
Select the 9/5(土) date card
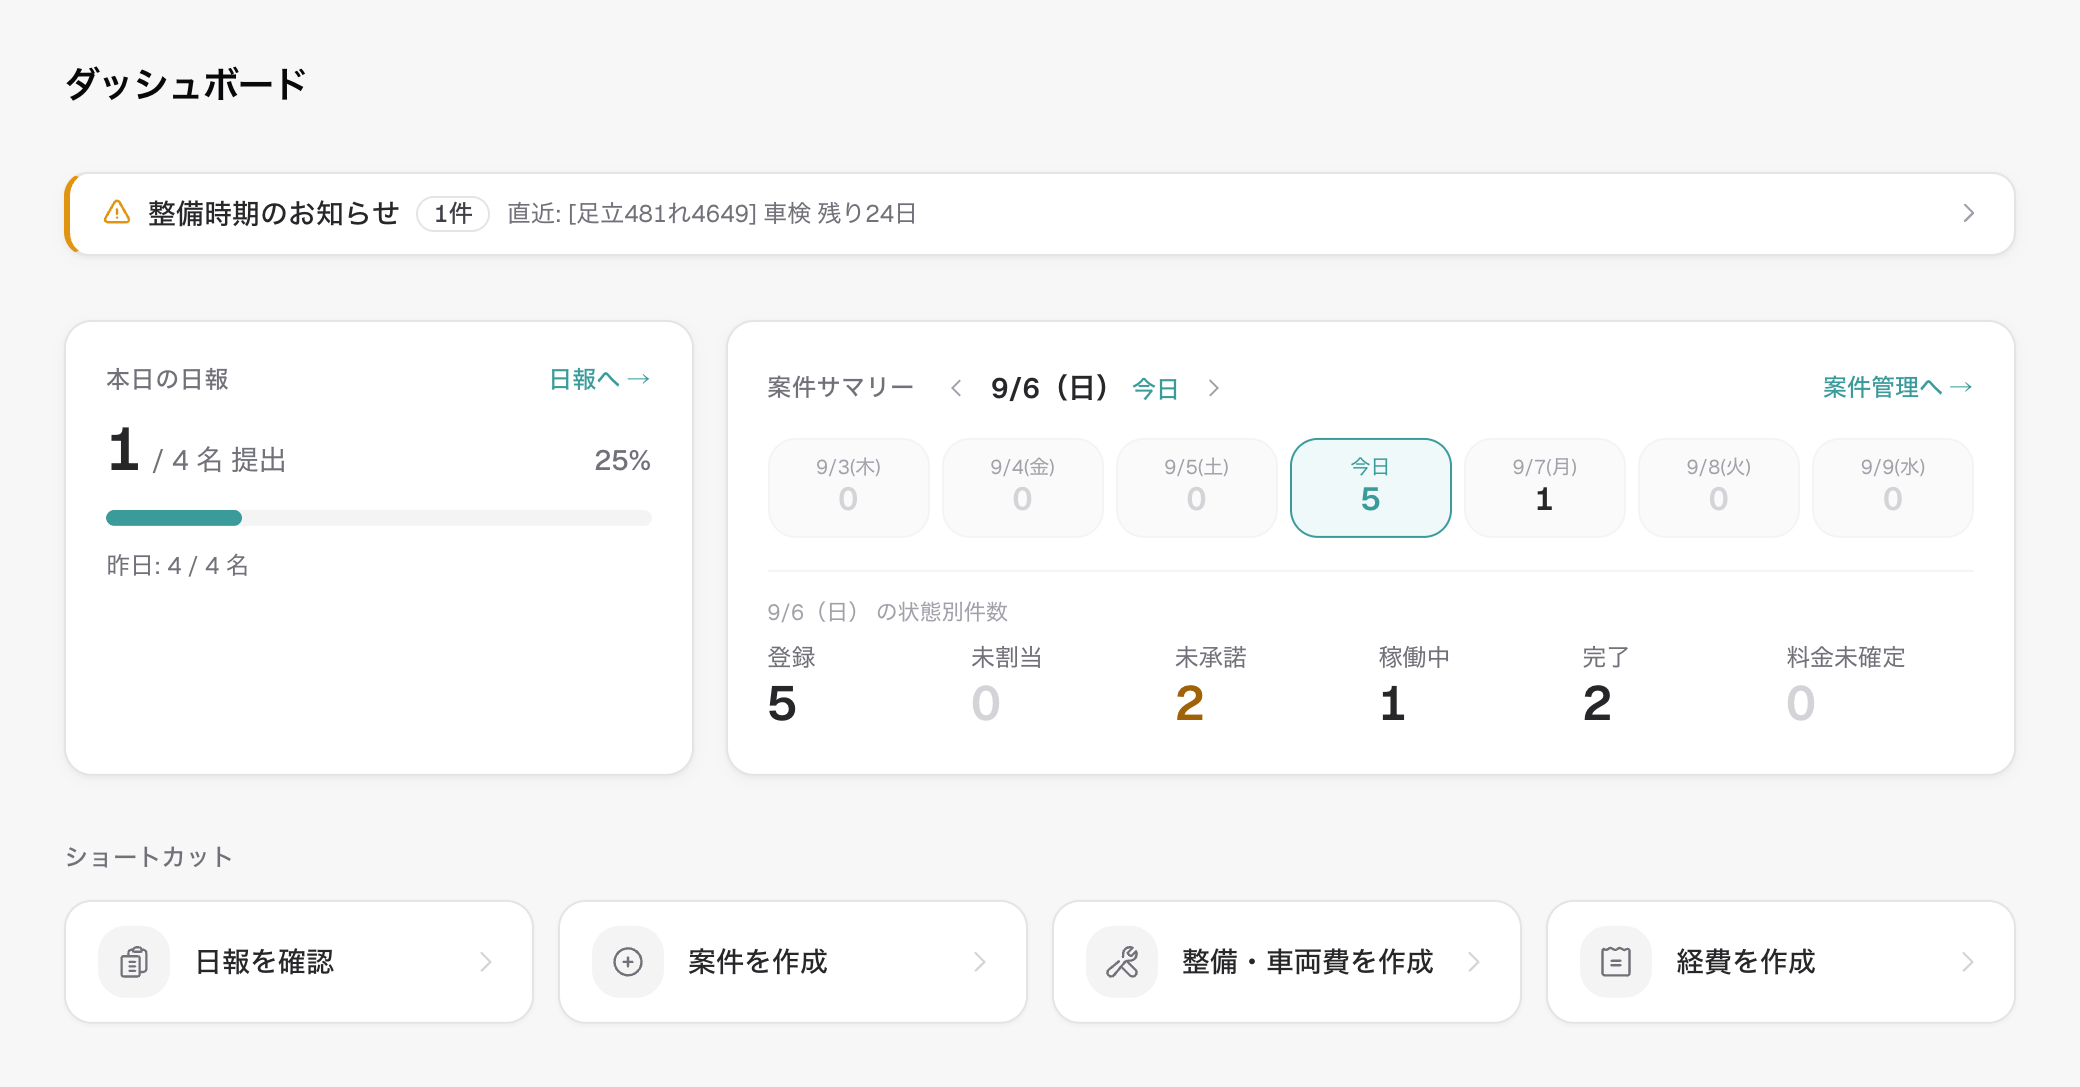[1196, 488]
